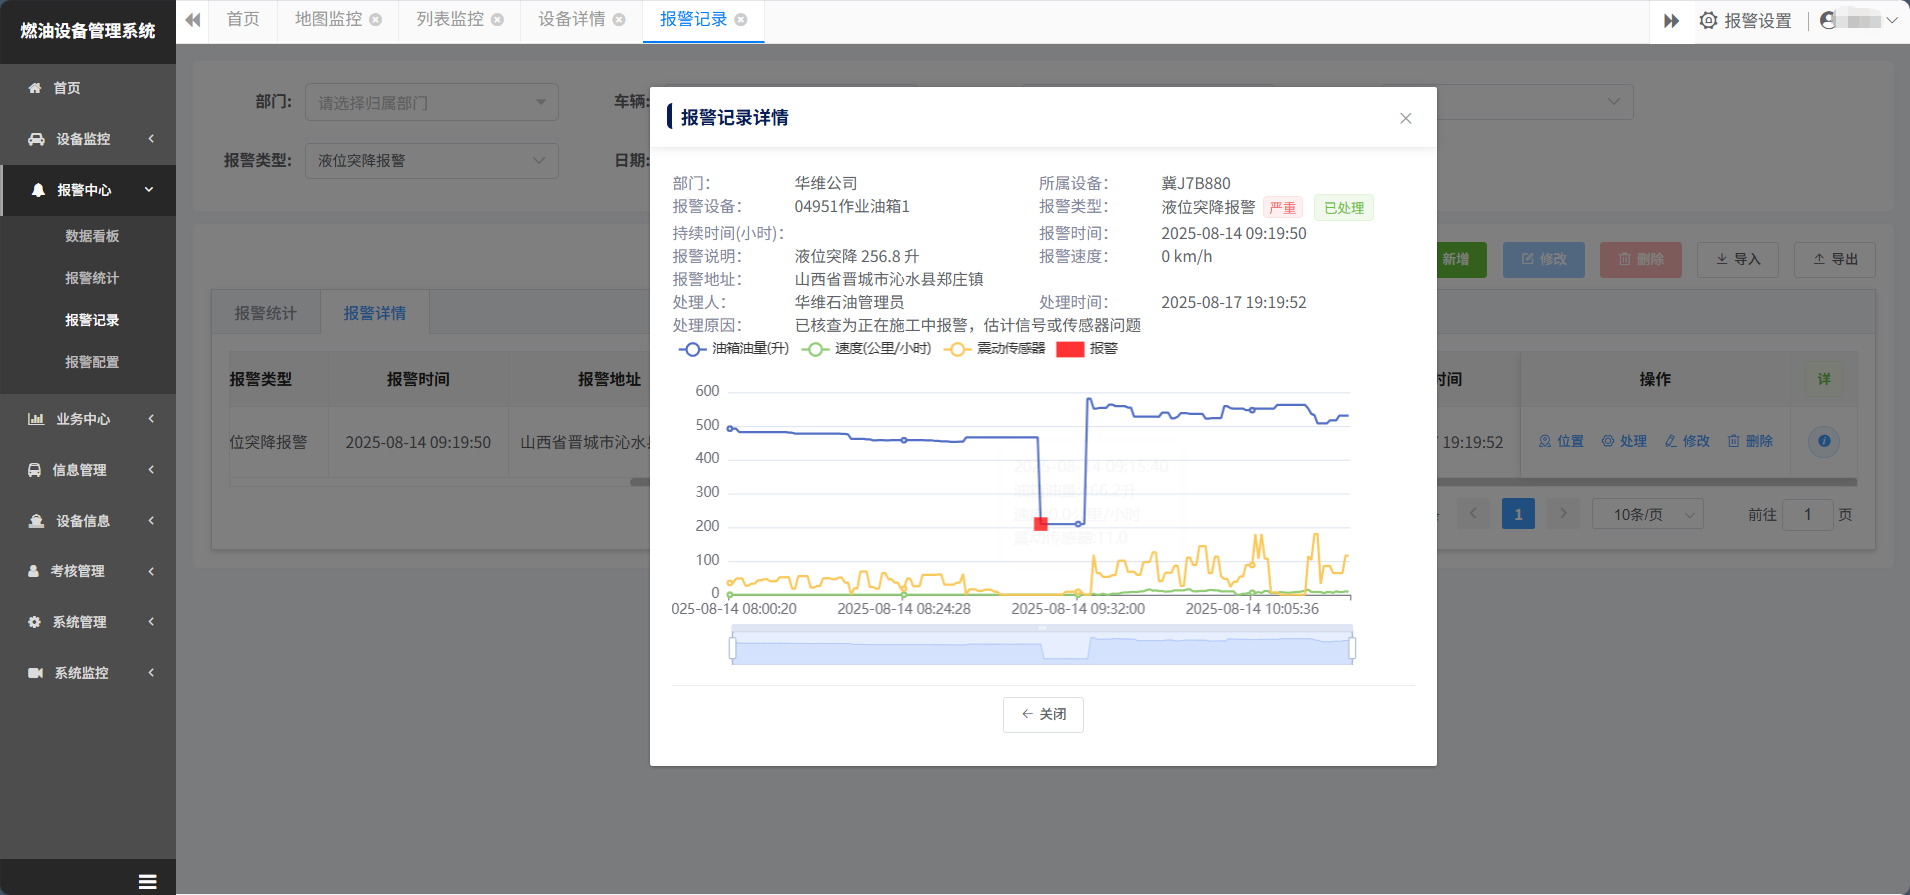
Task: Switch to the 地图监控 tab
Action: 328,20
